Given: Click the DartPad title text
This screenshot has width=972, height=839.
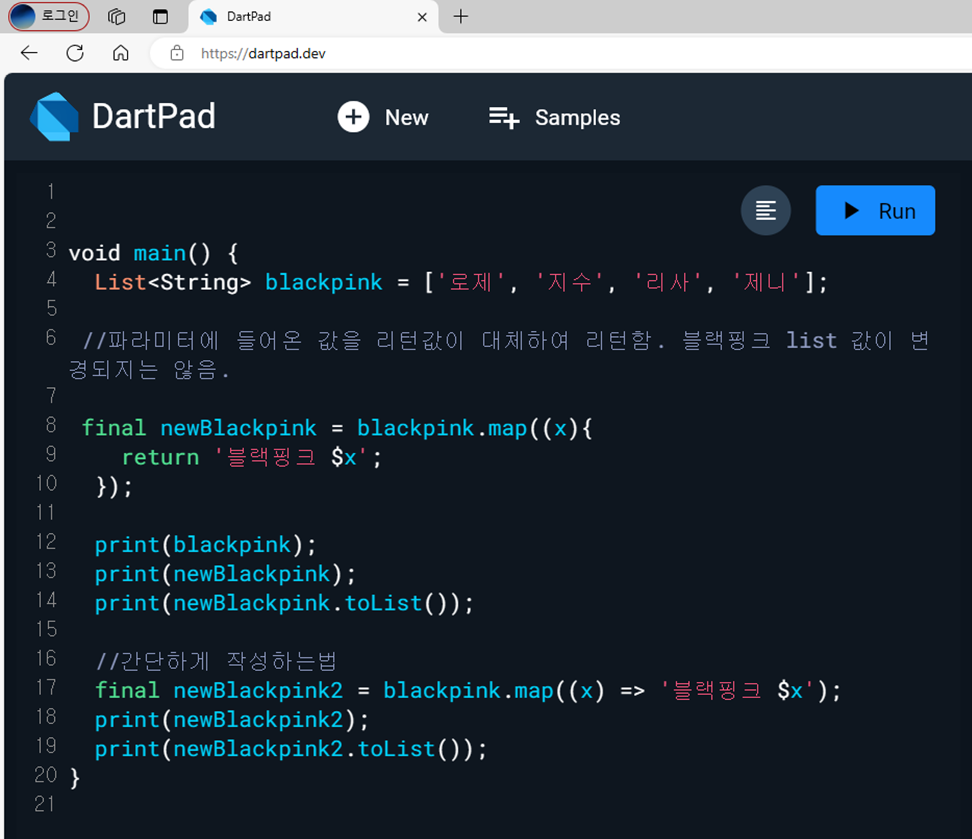Looking at the screenshot, I should pos(154,117).
